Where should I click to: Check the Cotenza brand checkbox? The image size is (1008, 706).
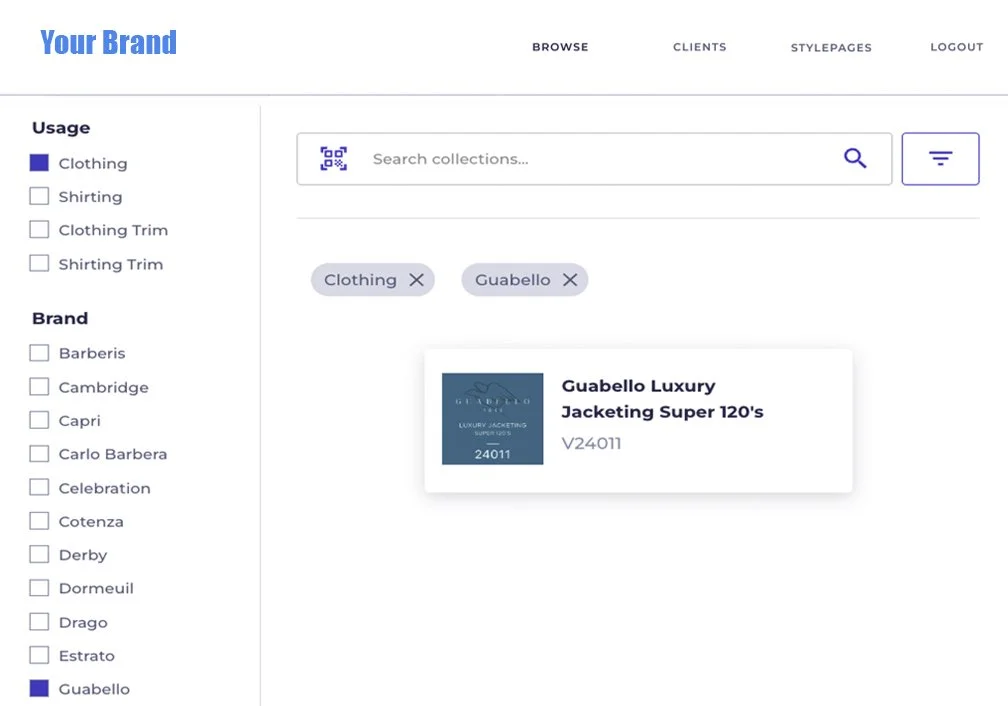pos(39,521)
